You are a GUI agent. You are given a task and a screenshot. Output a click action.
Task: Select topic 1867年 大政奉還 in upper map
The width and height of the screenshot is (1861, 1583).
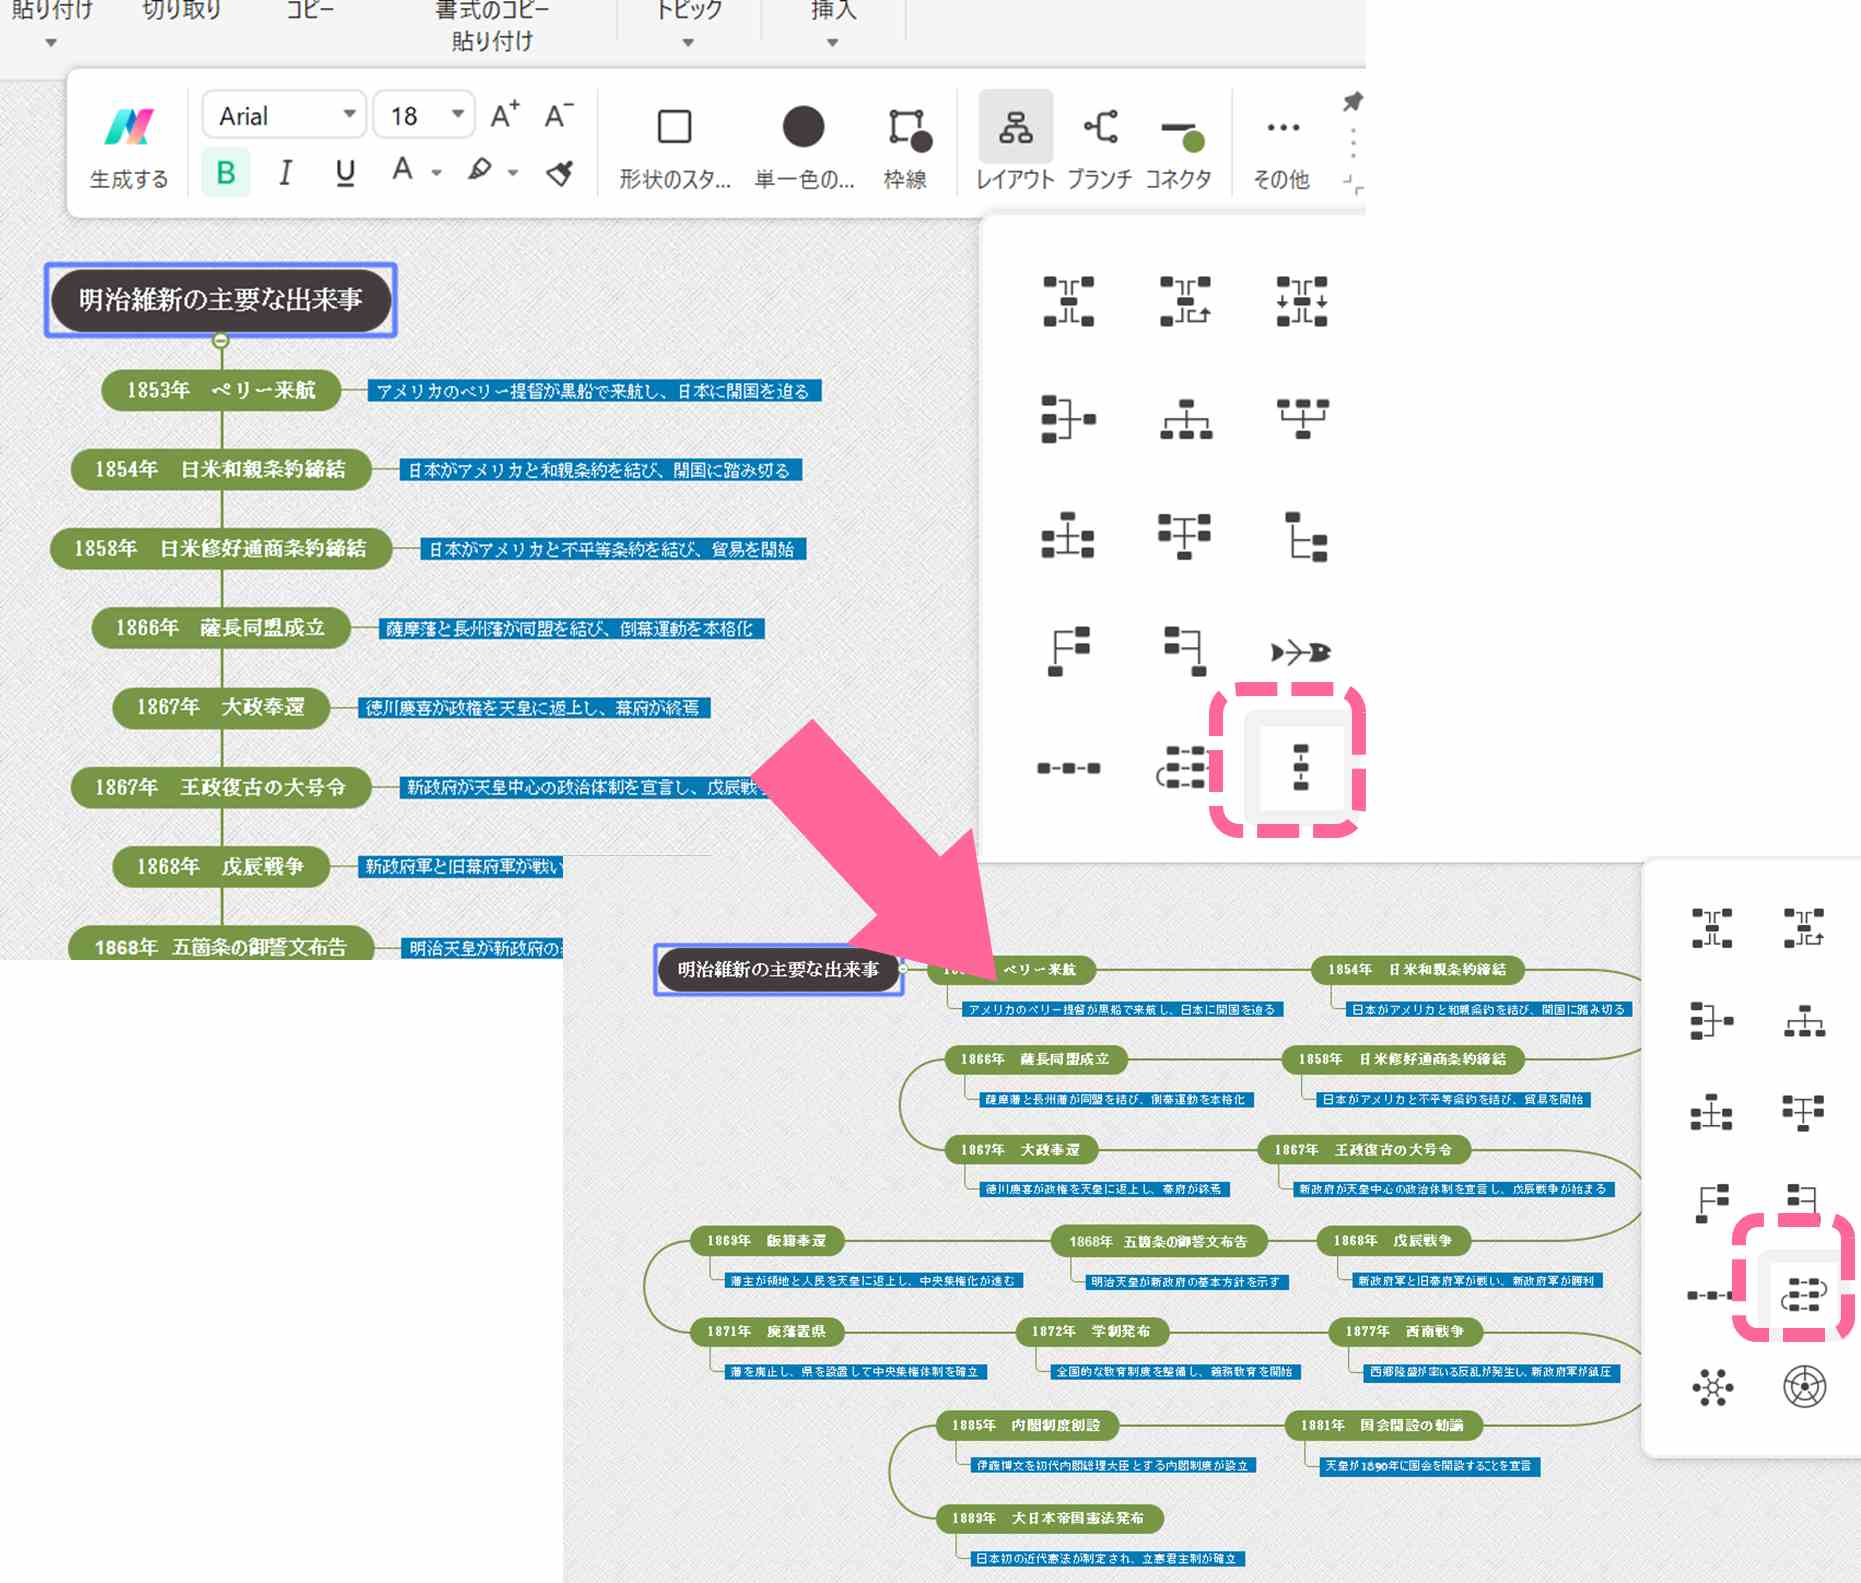coord(221,707)
